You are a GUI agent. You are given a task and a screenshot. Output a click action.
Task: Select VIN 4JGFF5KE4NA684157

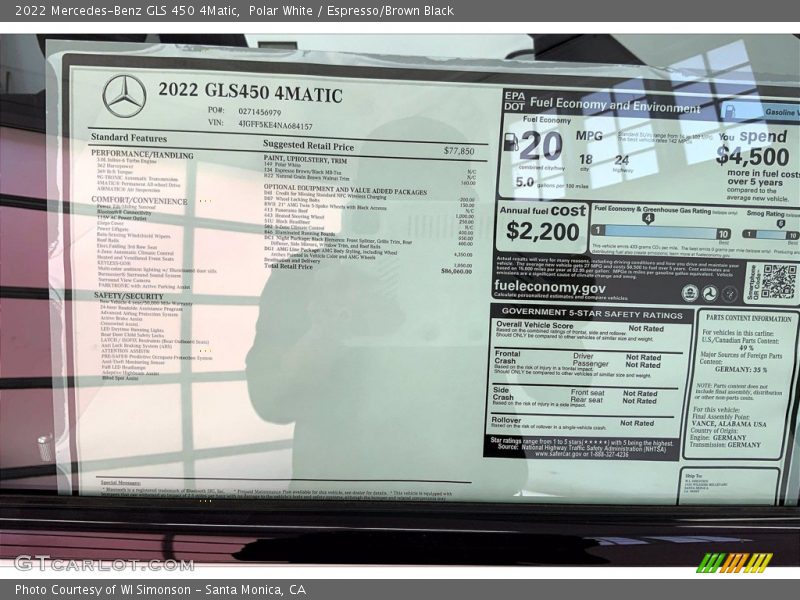tap(275, 124)
